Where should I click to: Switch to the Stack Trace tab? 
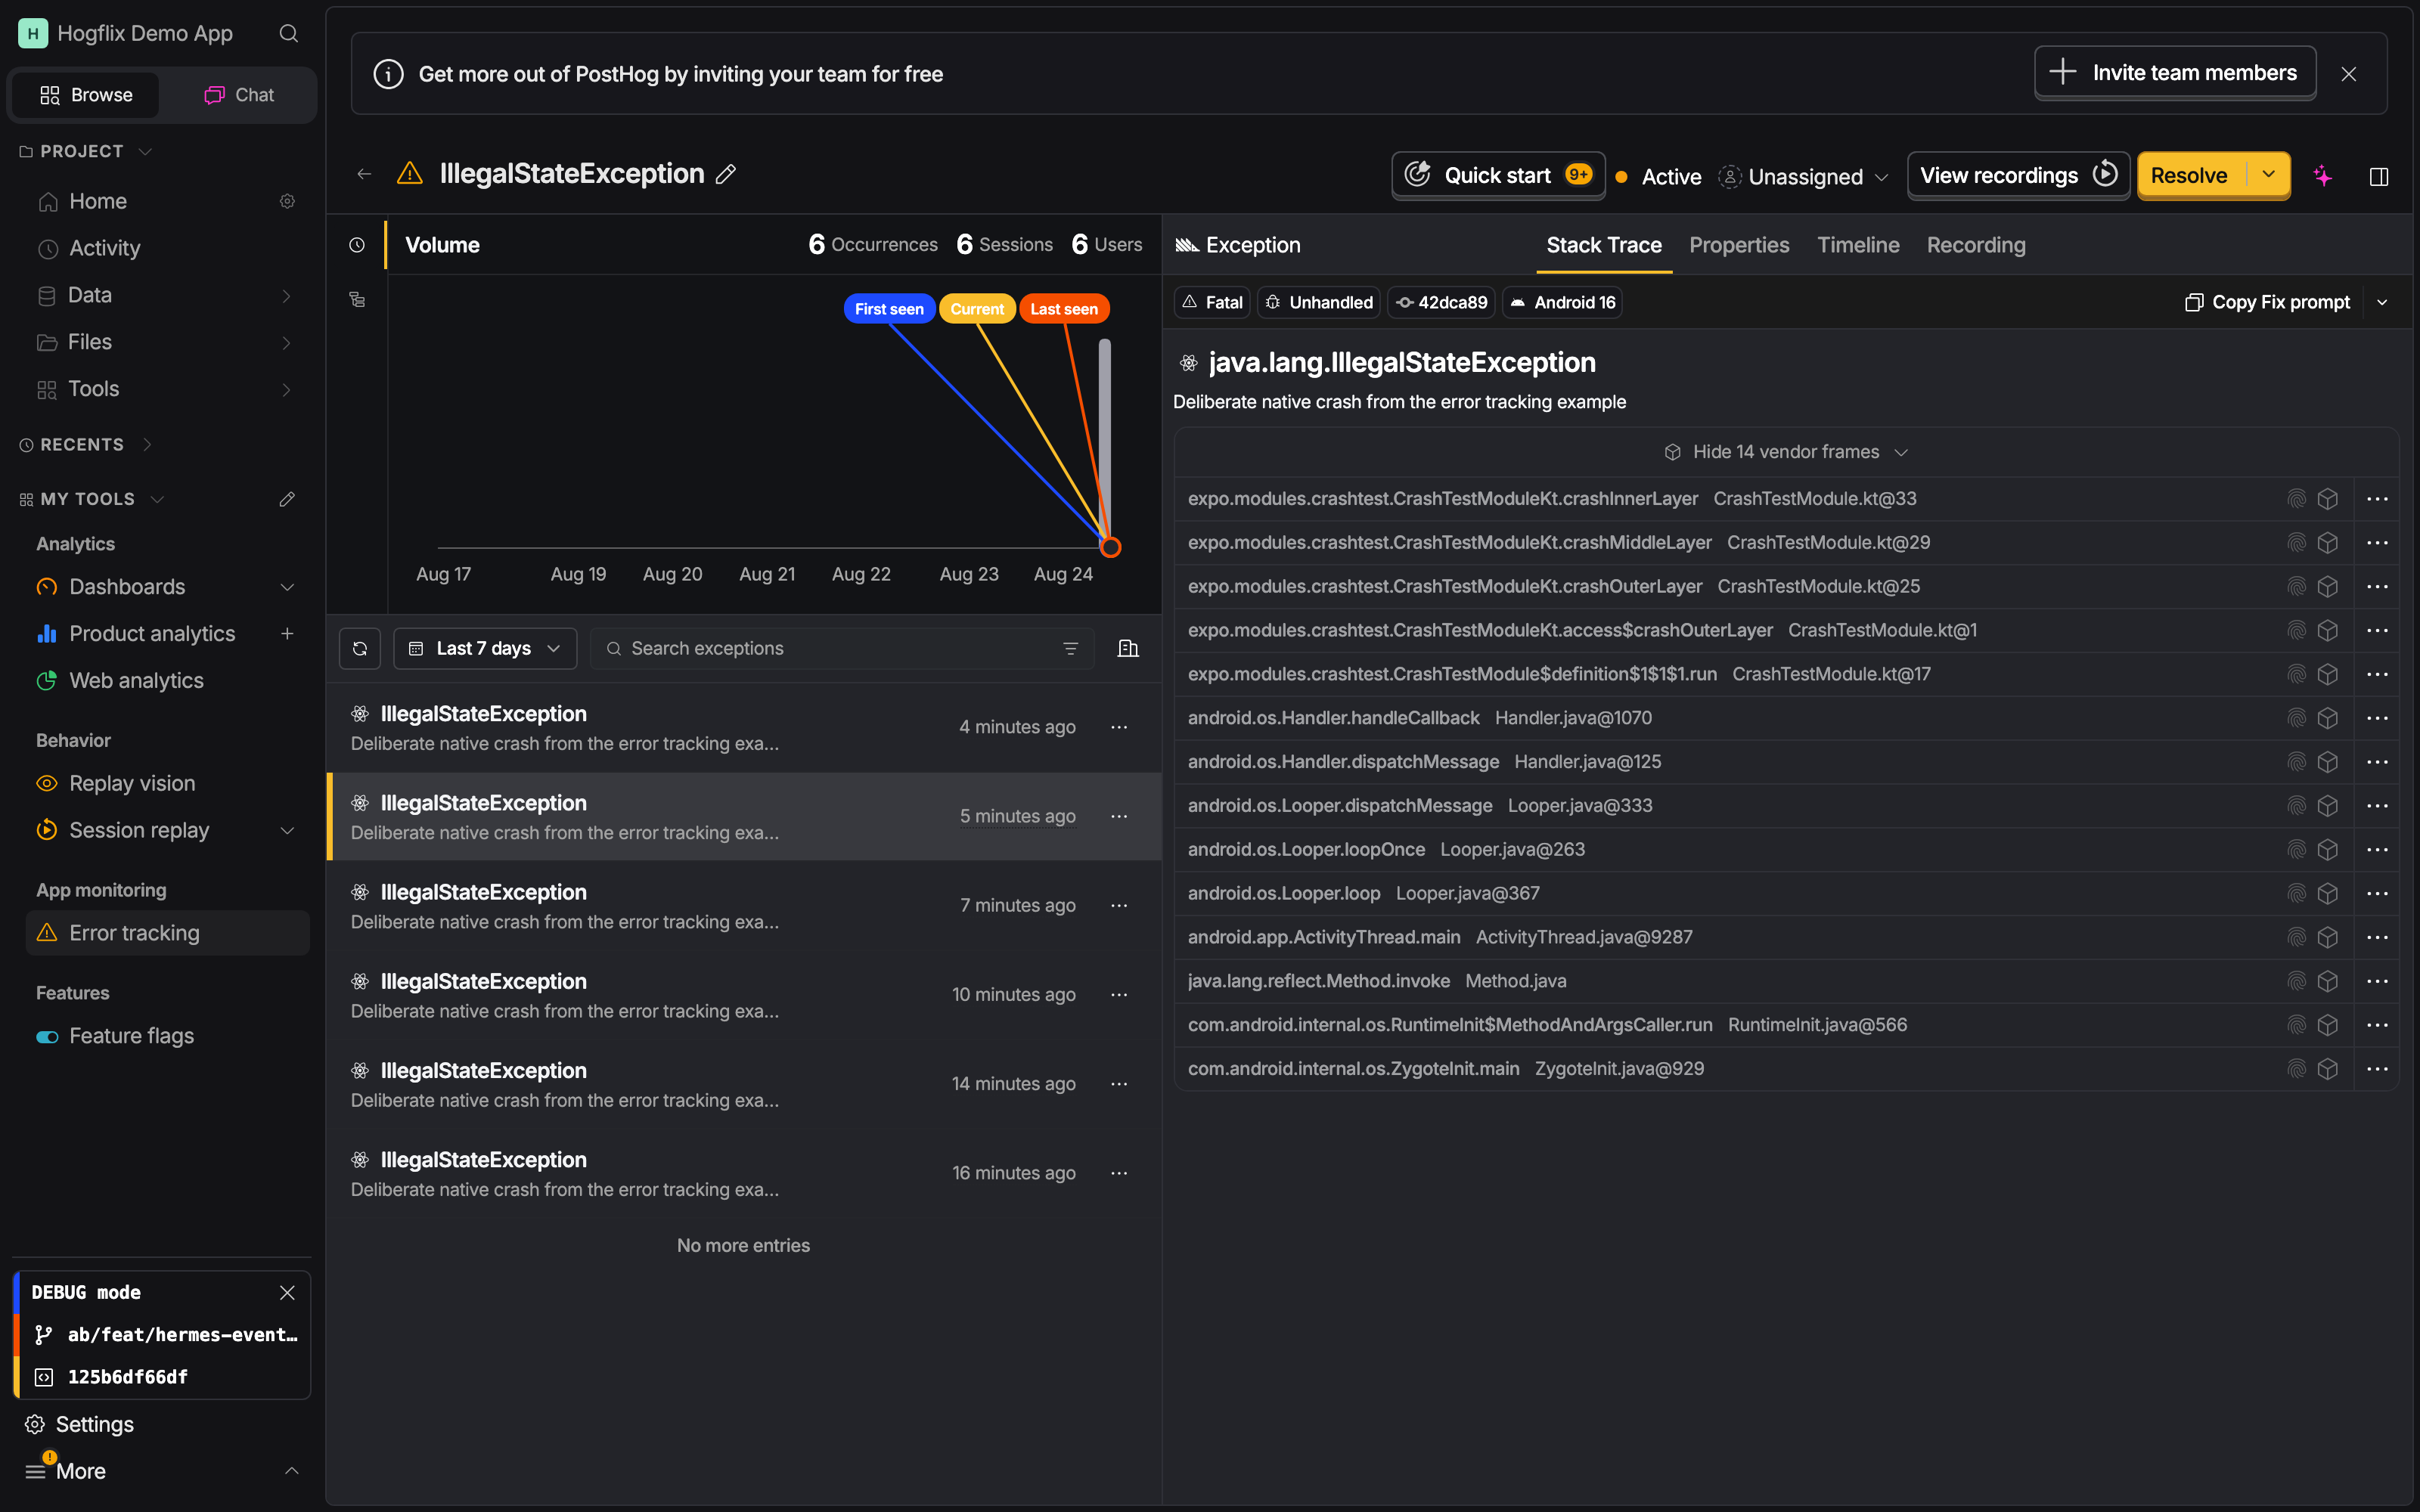coord(1604,245)
